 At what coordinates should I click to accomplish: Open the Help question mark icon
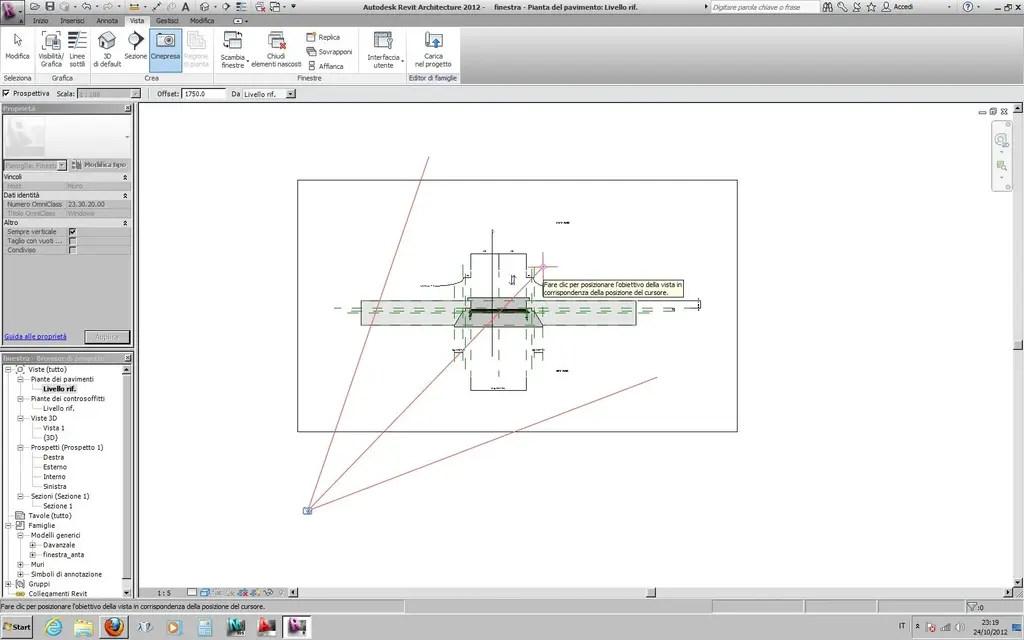pos(968,7)
